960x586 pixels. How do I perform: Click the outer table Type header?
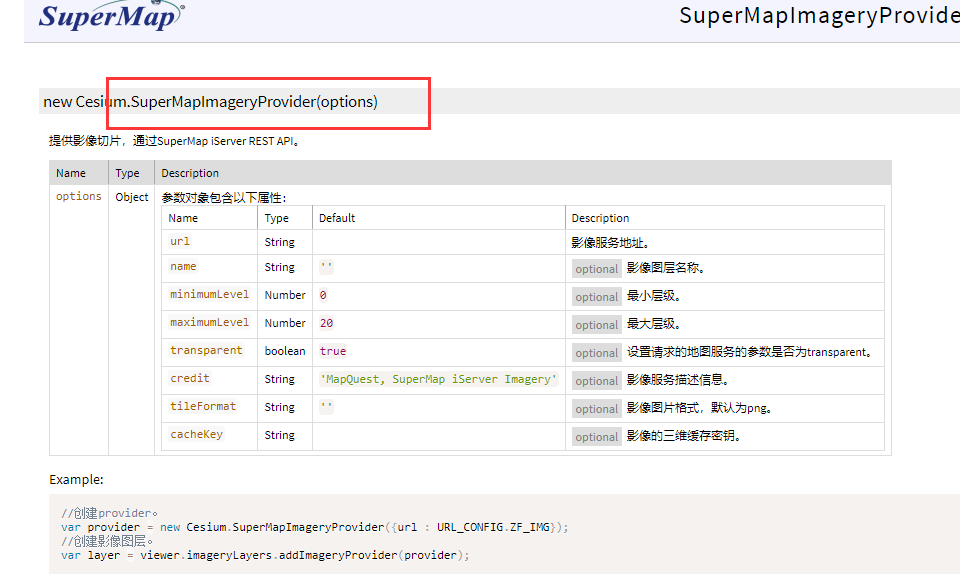point(127,173)
